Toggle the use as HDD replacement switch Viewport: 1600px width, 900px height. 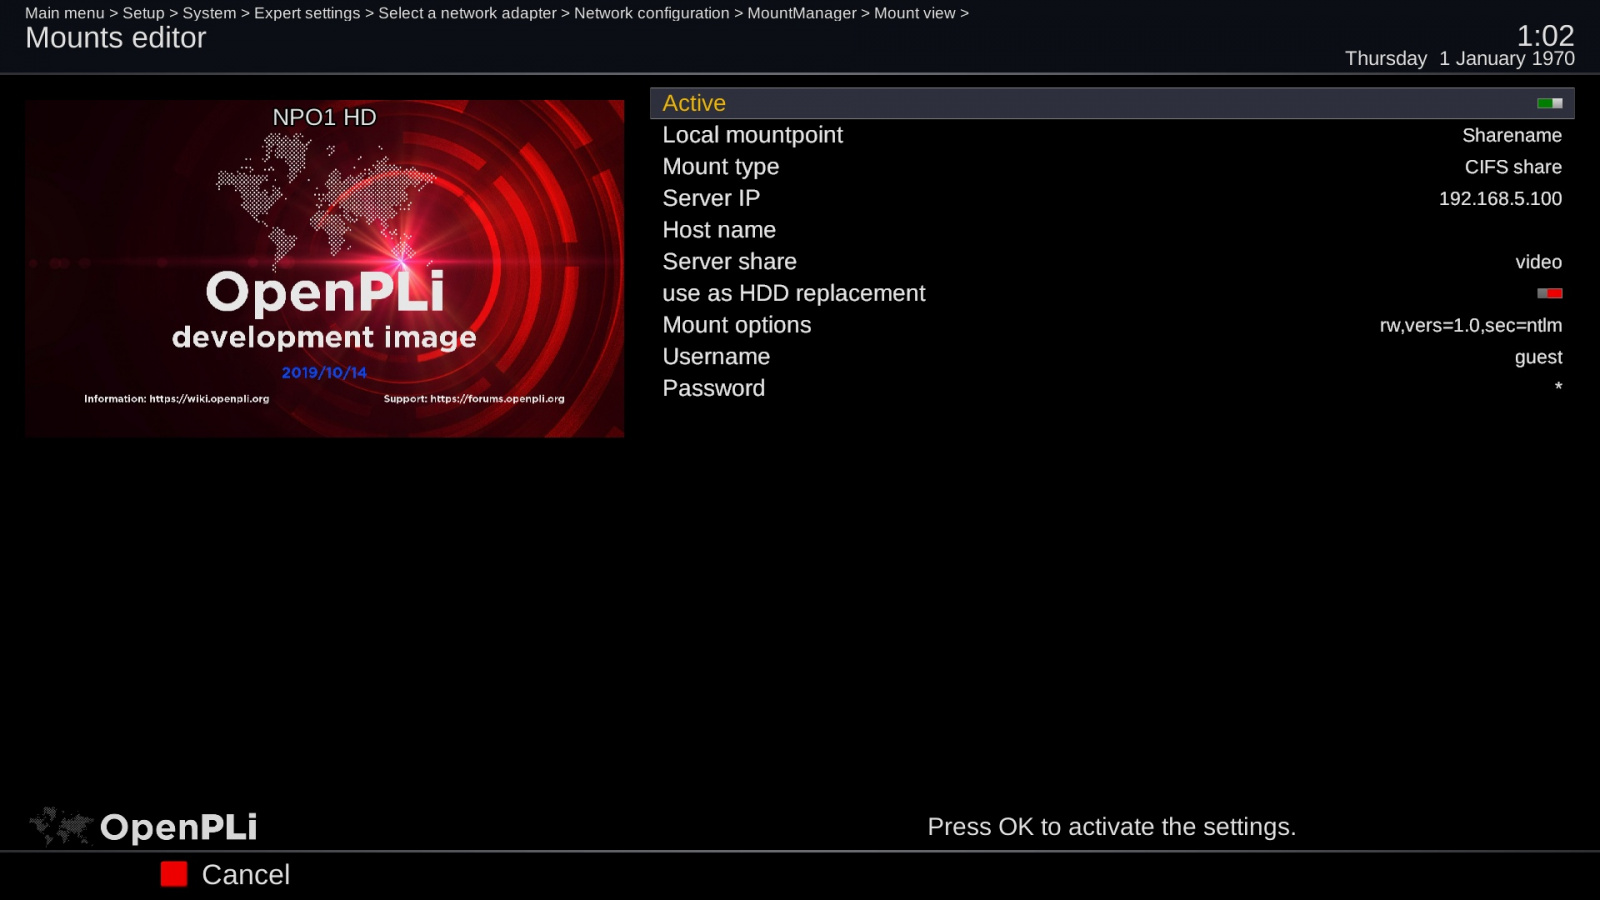click(x=1549, y=293)
